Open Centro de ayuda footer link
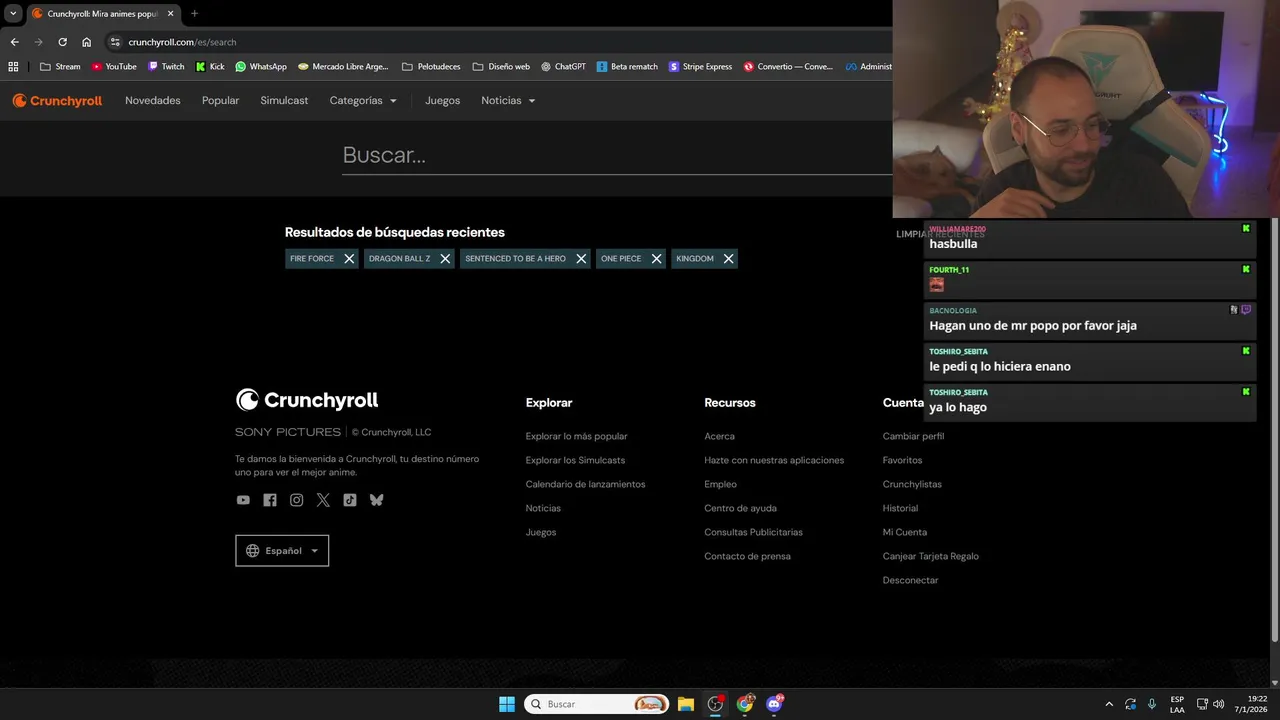This screenshot has height=720, width=1280. 740,508
